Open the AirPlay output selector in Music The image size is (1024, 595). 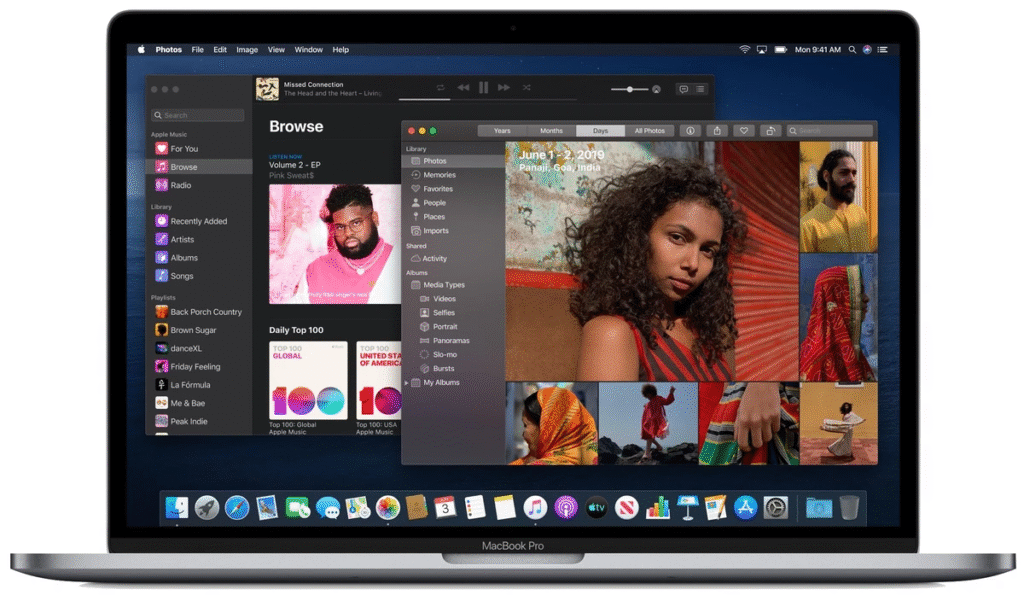tap(656, 89)
